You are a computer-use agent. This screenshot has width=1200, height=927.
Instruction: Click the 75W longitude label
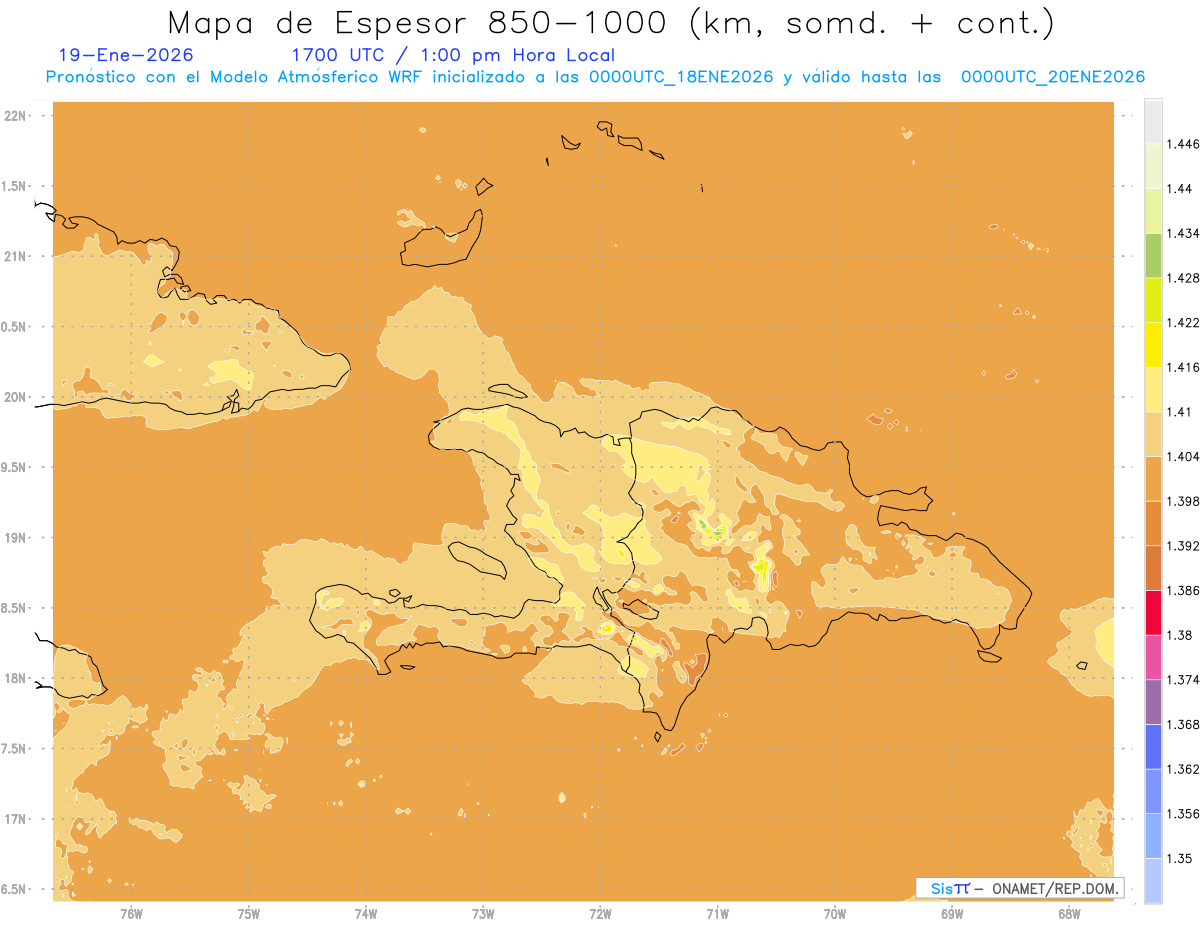coord(249,915)
